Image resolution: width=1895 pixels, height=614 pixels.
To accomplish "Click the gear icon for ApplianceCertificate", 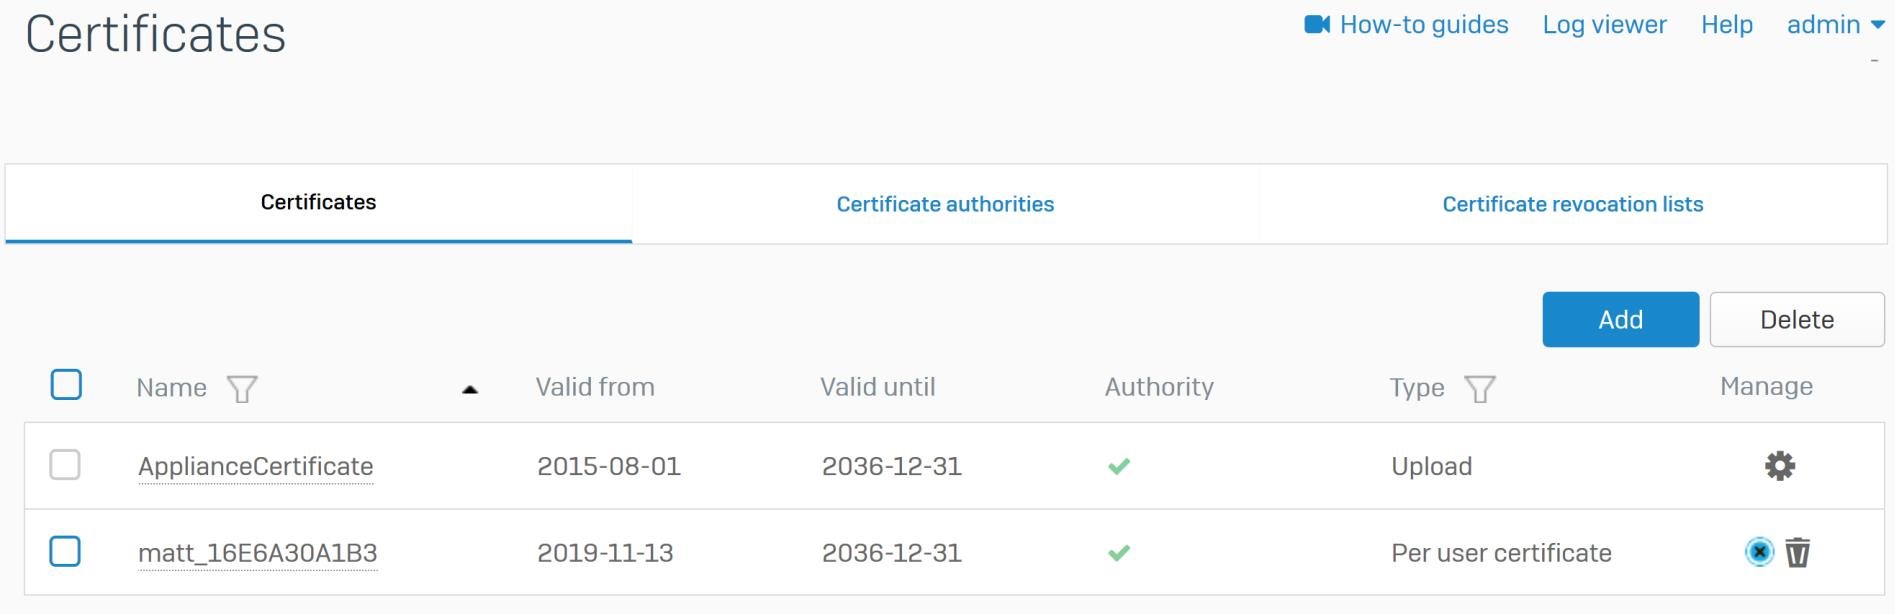I will (1780, 466).
